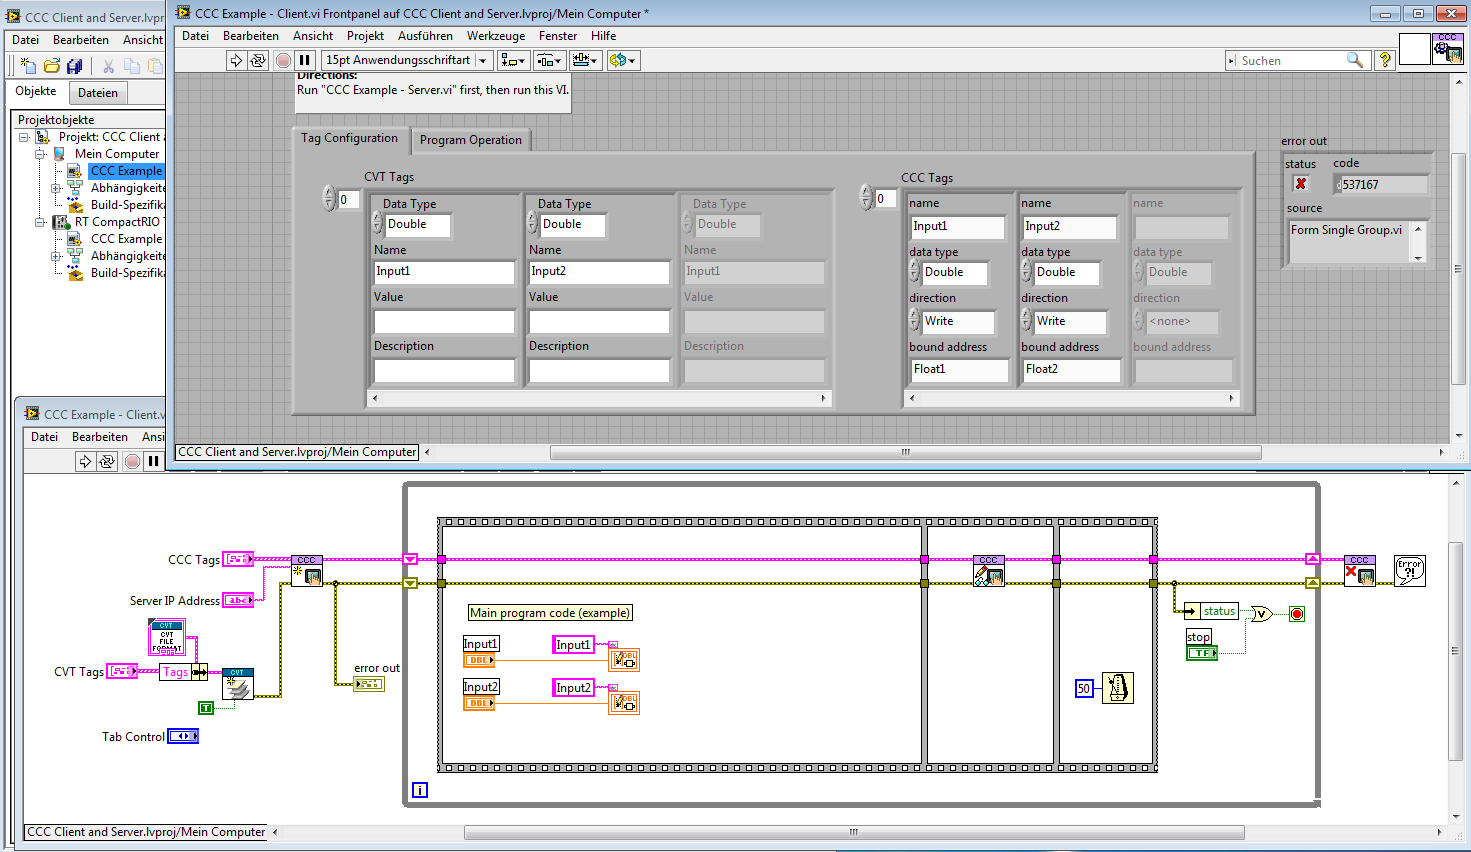The image size is (1471, 852).
Task: Click the context help question mark icon
Action: [1385, 60]
